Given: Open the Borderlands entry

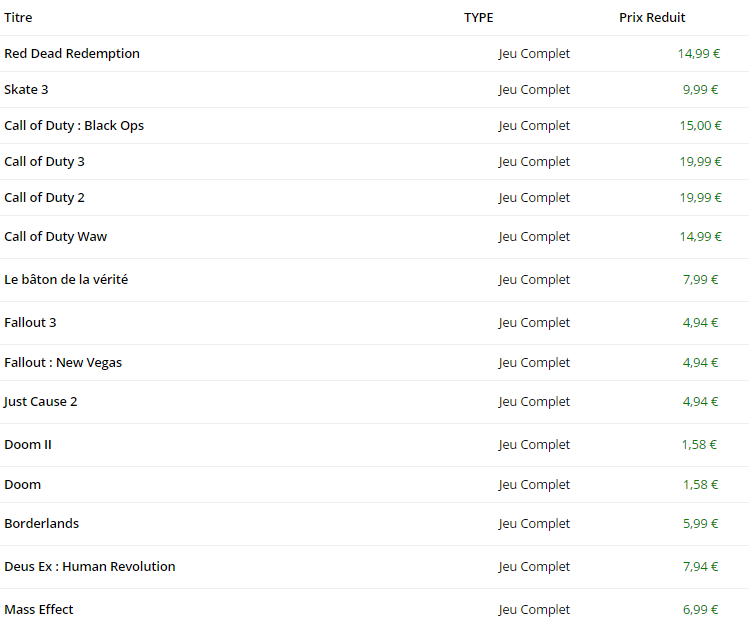Looking at the screenshot, I should point(41,524).
